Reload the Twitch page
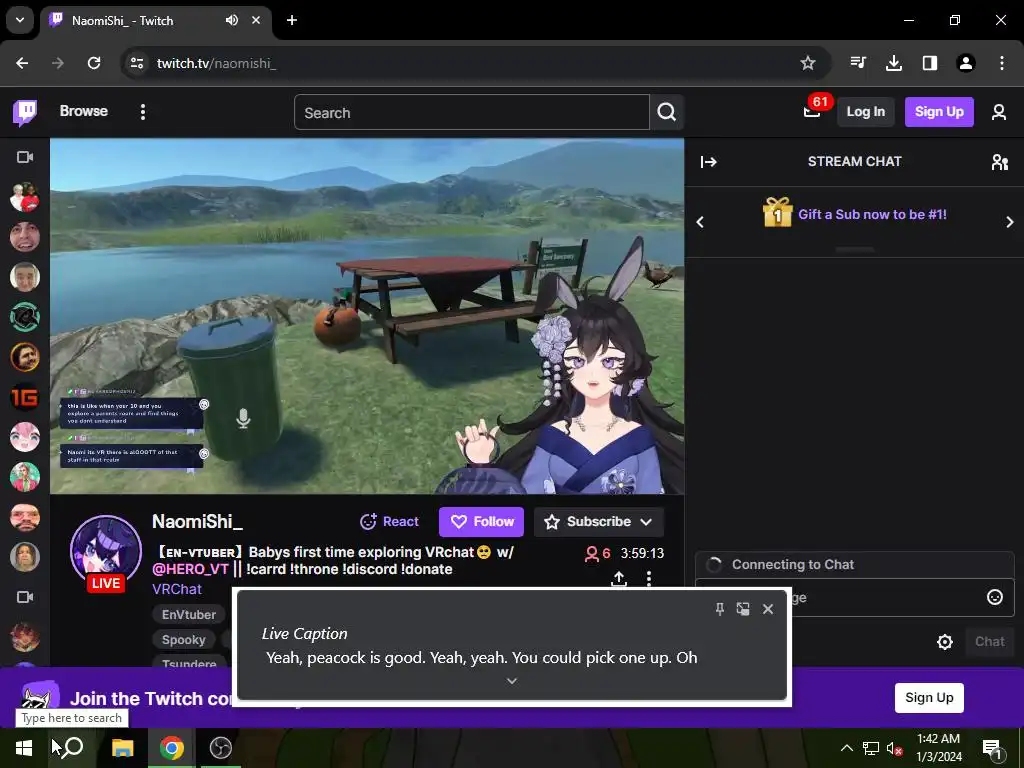 pyautogui.click(x=94, y=63)
